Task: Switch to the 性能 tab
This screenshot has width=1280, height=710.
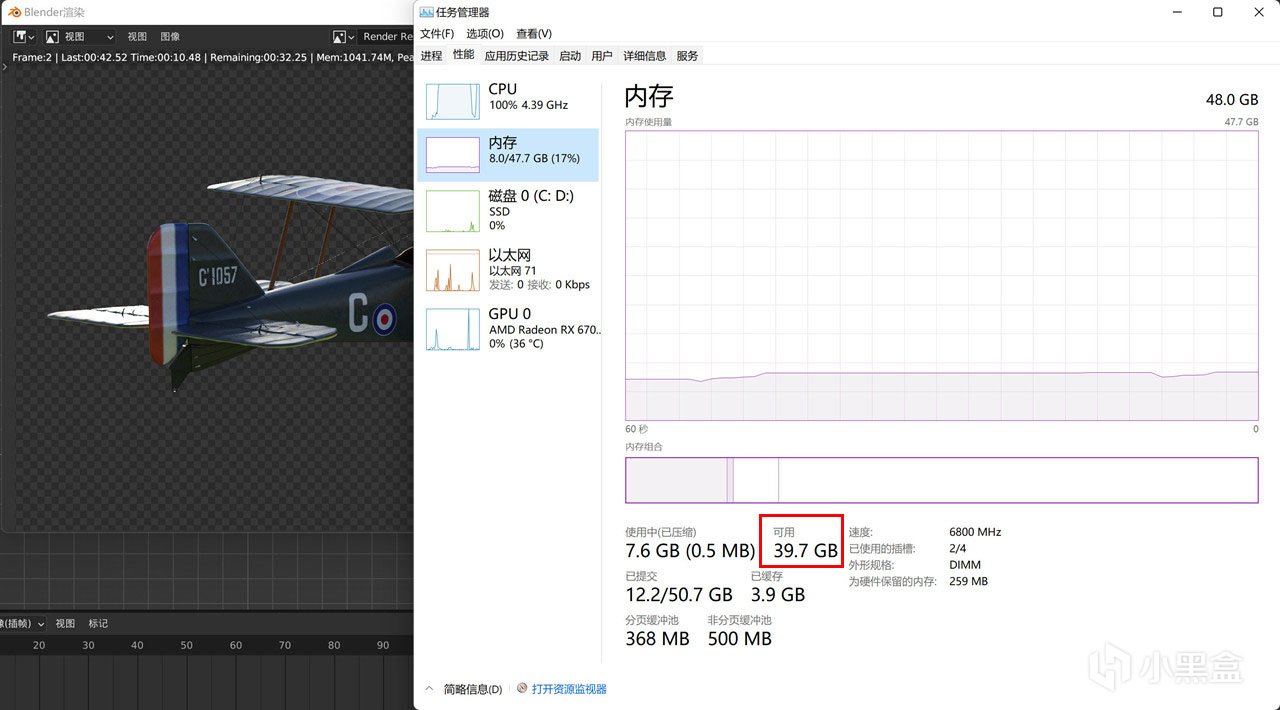Action: (463, 55)
